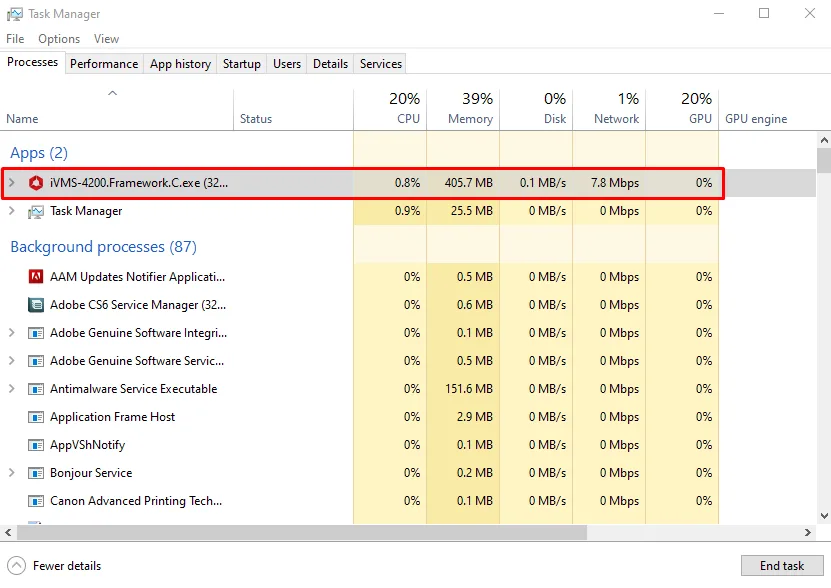
Task: Click the horizontal scrollbar thumb
Action: coord(302,532)
